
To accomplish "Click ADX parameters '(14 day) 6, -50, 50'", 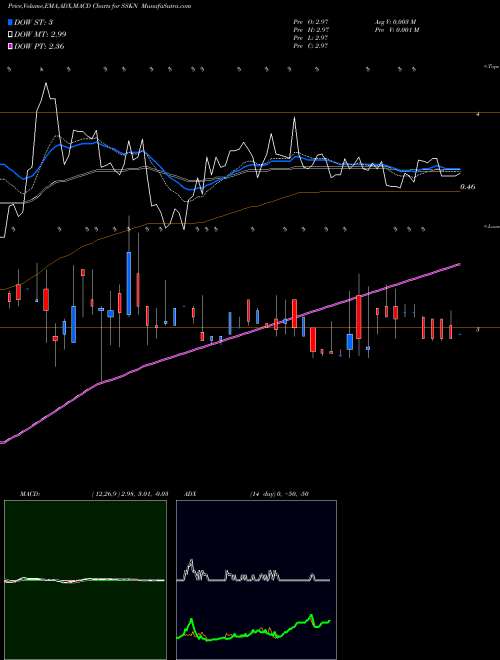I will click(x=279, y=494).
